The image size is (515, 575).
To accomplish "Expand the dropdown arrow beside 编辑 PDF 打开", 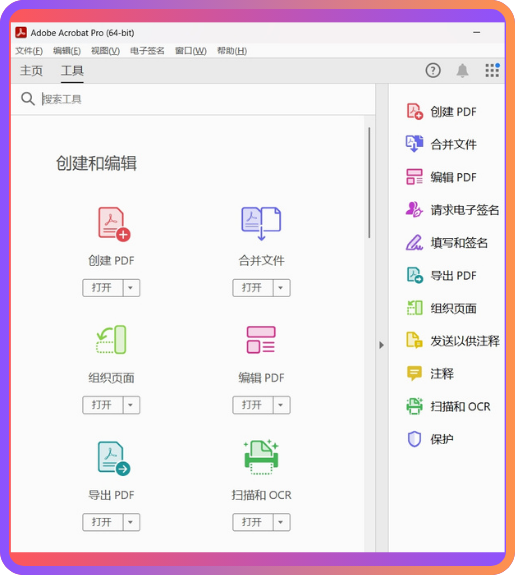I will point(281,405).
